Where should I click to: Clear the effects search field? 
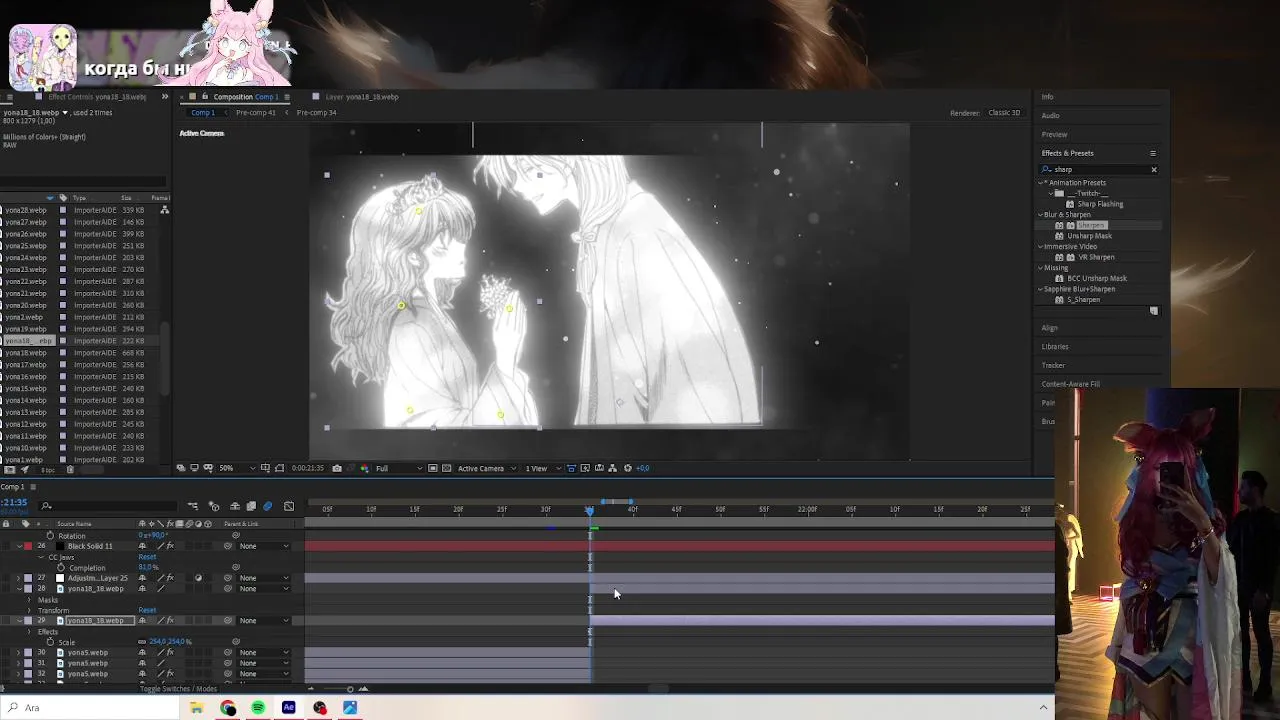(x=1153, y=169)
